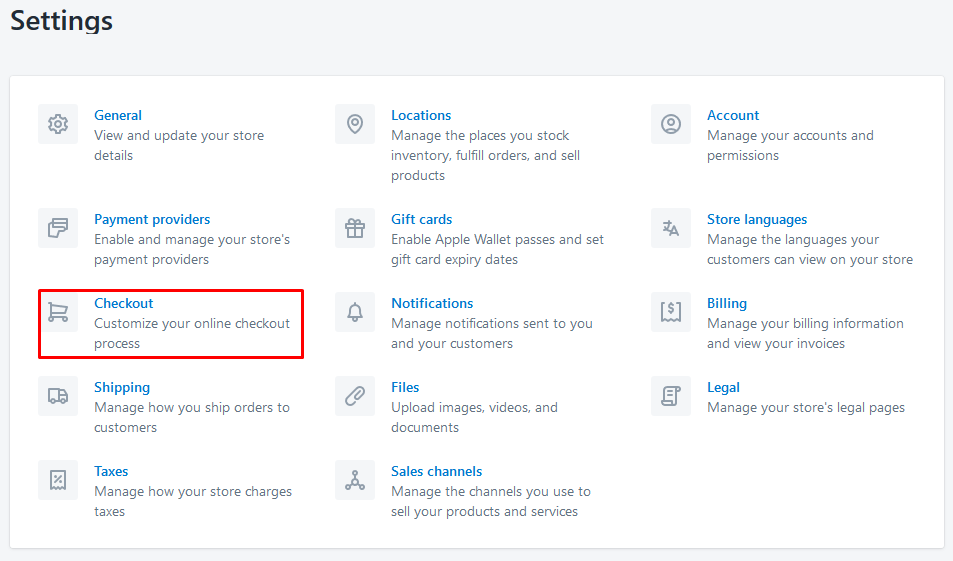Click 'Manage how your store charges taxes' text

(193, 501)
